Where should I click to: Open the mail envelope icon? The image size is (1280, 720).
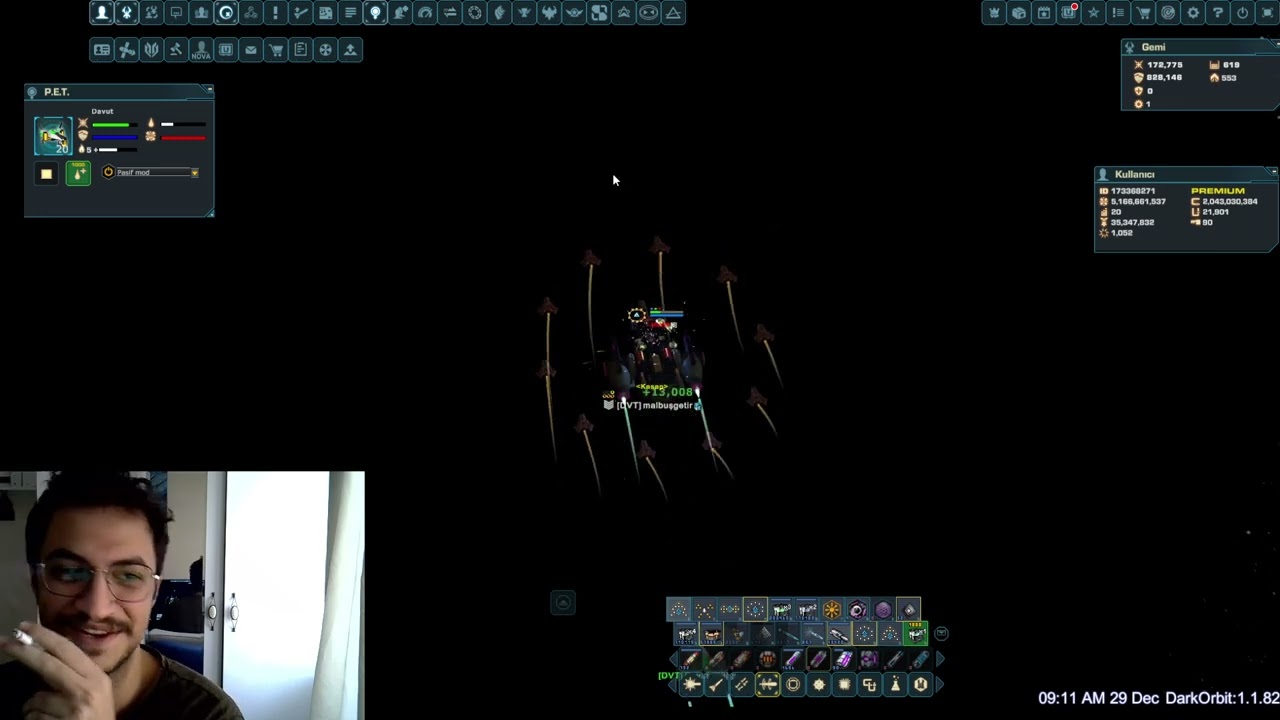[251, 49]
